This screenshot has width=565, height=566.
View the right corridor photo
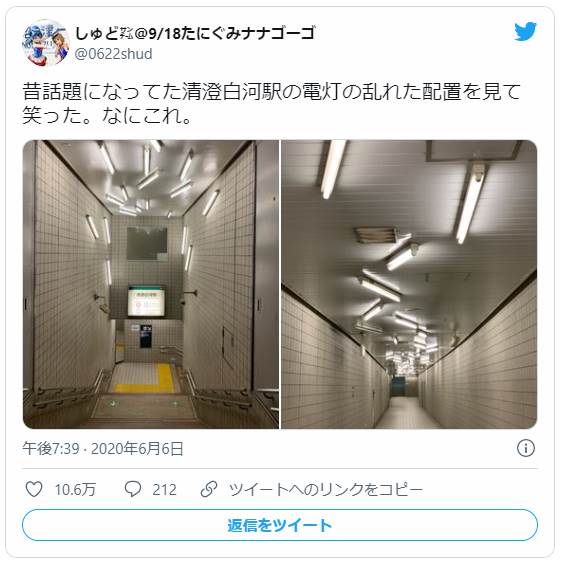(409, 284)
